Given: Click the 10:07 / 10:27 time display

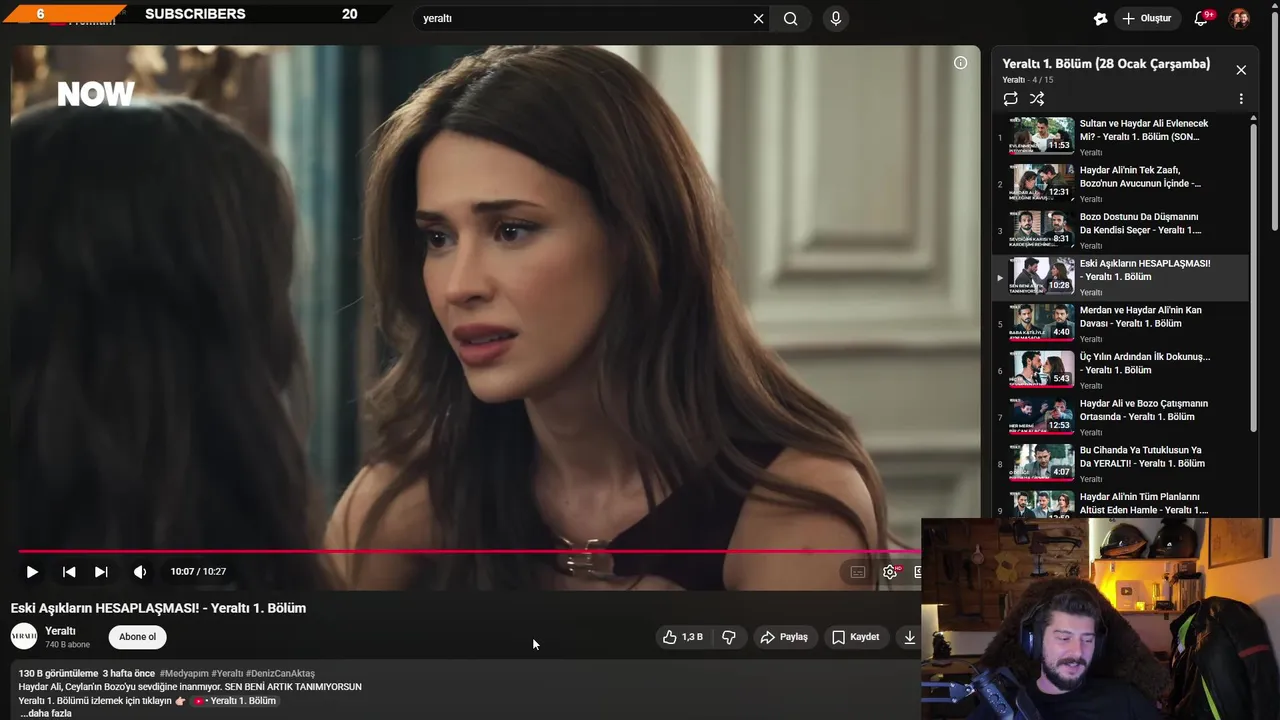Looking at the screenshot, I should (198, 572).
